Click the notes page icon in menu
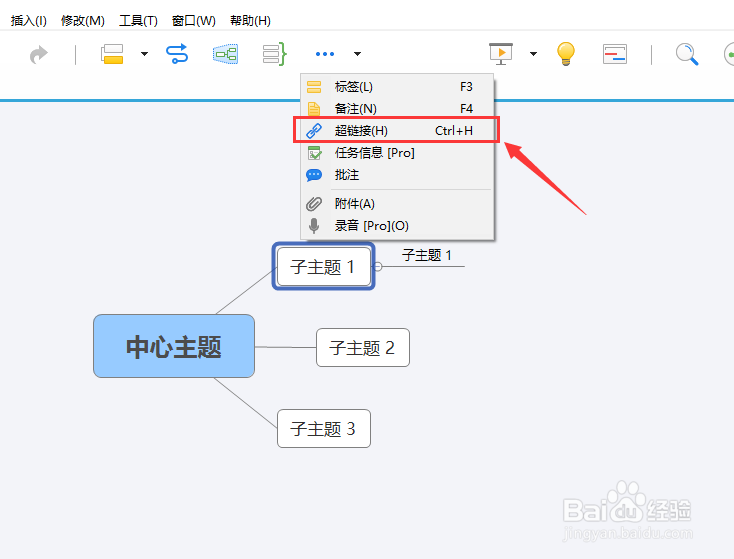Image resolution: width=734 pixels, height=559 pixels. (x=314, y=109)
